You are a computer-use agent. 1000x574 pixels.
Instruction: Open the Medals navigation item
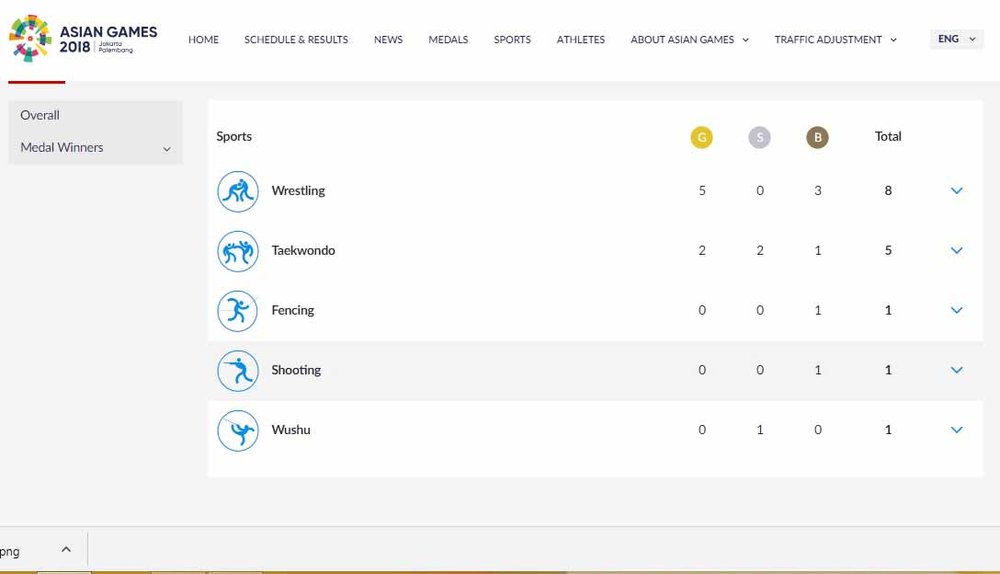(x=448, y=40)
